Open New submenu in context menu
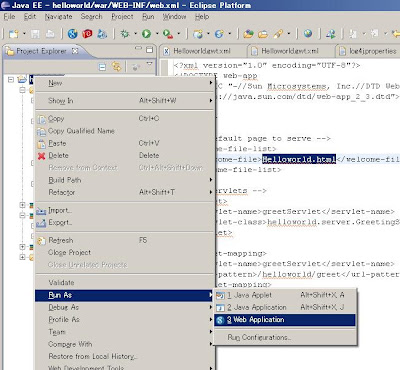This screenshot has width=400, height=370. click(125, 83)
